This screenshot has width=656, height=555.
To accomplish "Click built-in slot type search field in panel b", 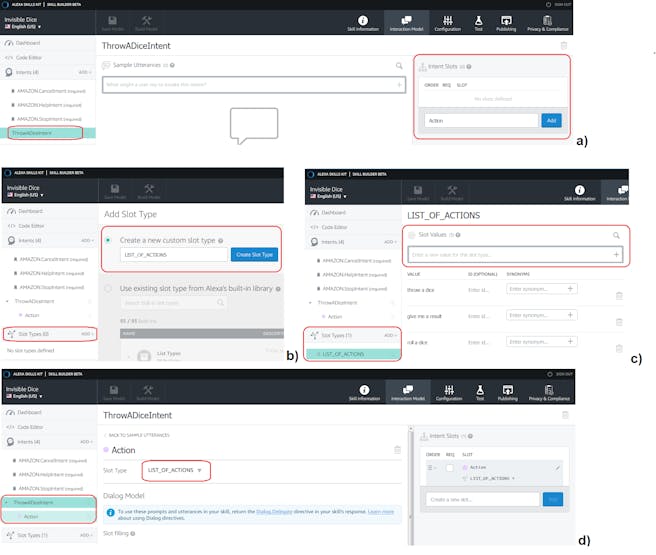I will point(174,303).
